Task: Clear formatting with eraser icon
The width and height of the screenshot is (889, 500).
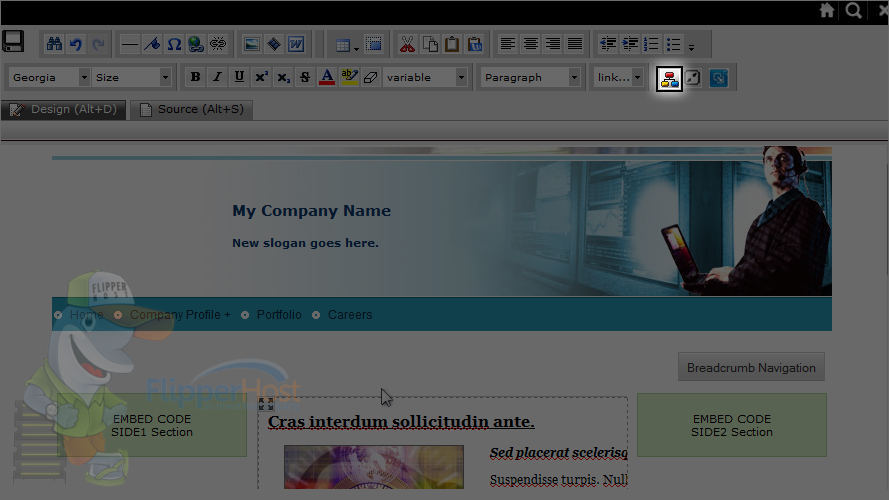Action: (x=371, y=77)
